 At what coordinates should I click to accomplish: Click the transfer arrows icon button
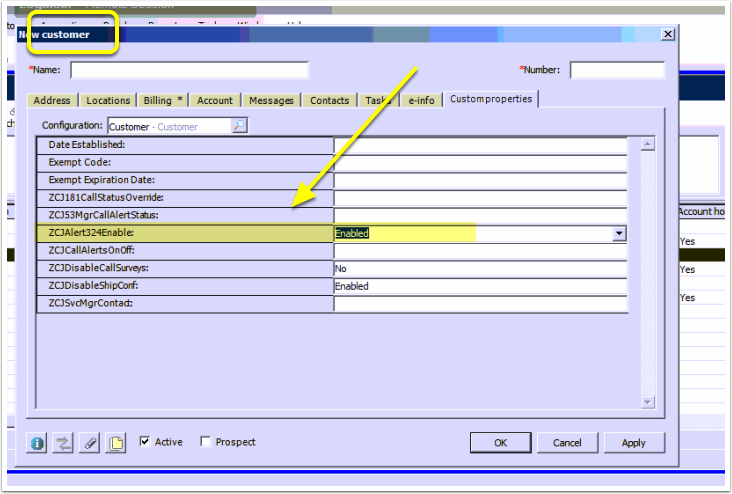[63, 443]
